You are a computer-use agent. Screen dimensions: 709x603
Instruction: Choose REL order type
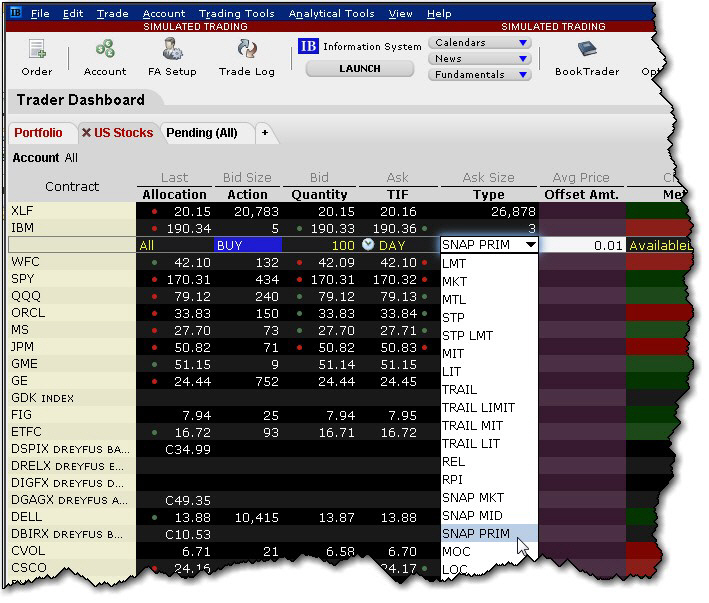[x=489, y=462]
